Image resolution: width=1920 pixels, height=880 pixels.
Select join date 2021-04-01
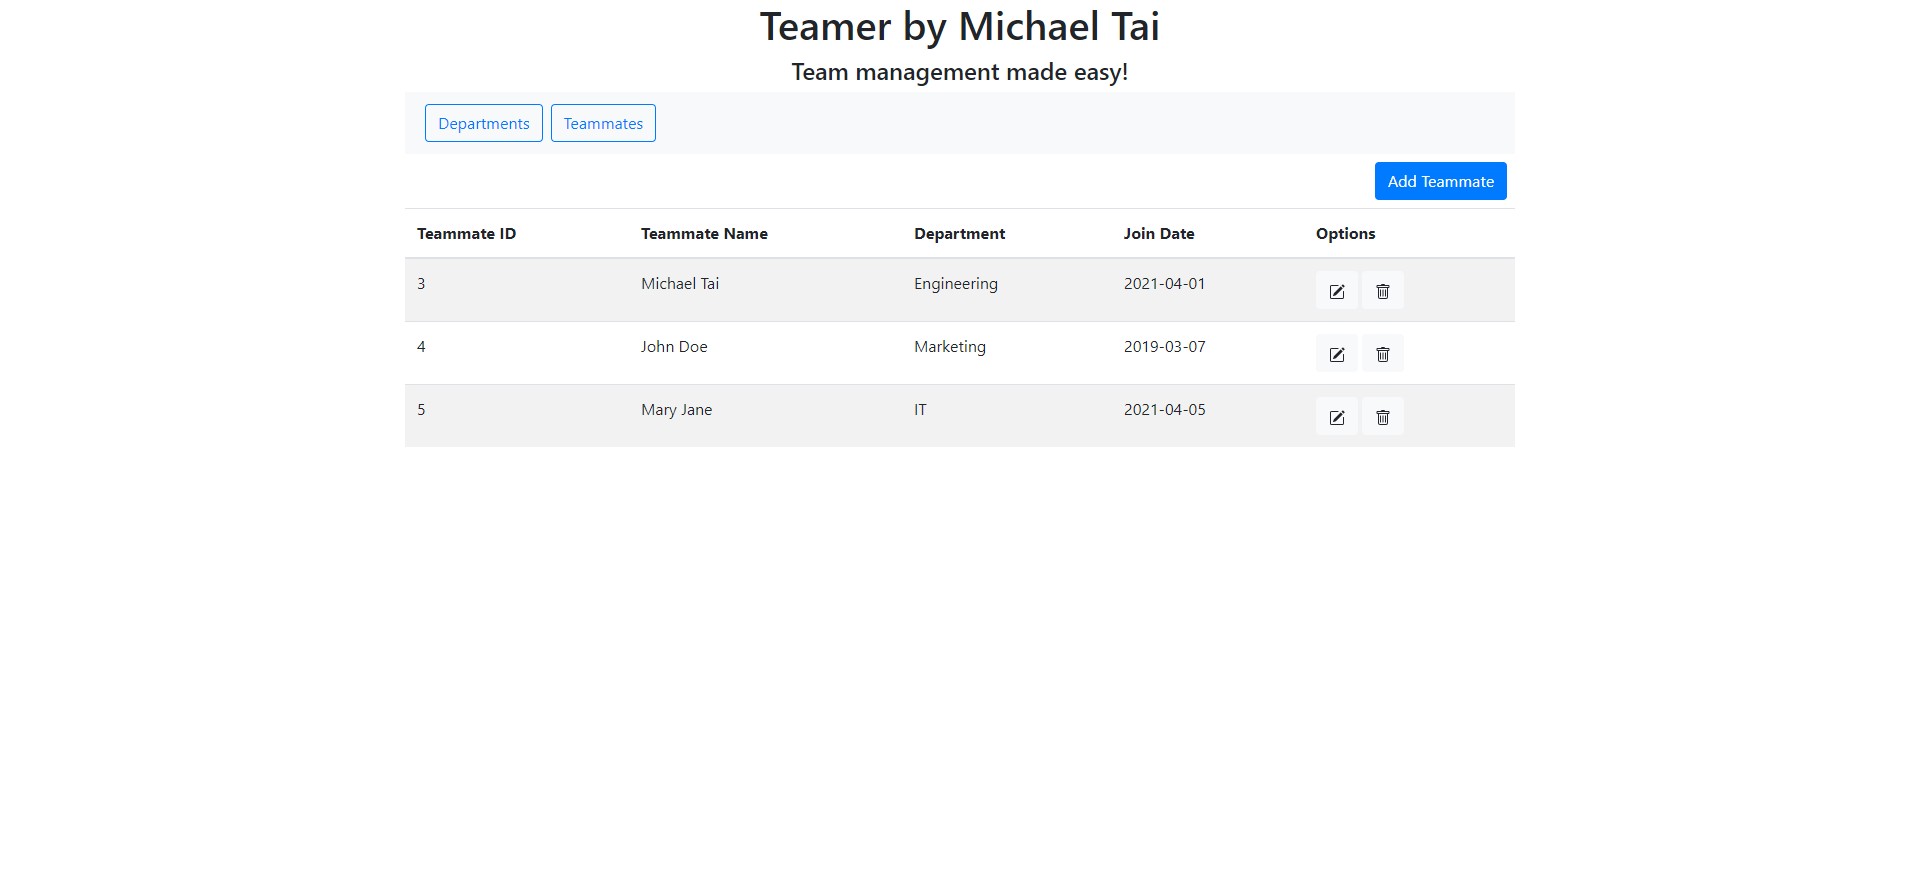(x=1165, y=284)
